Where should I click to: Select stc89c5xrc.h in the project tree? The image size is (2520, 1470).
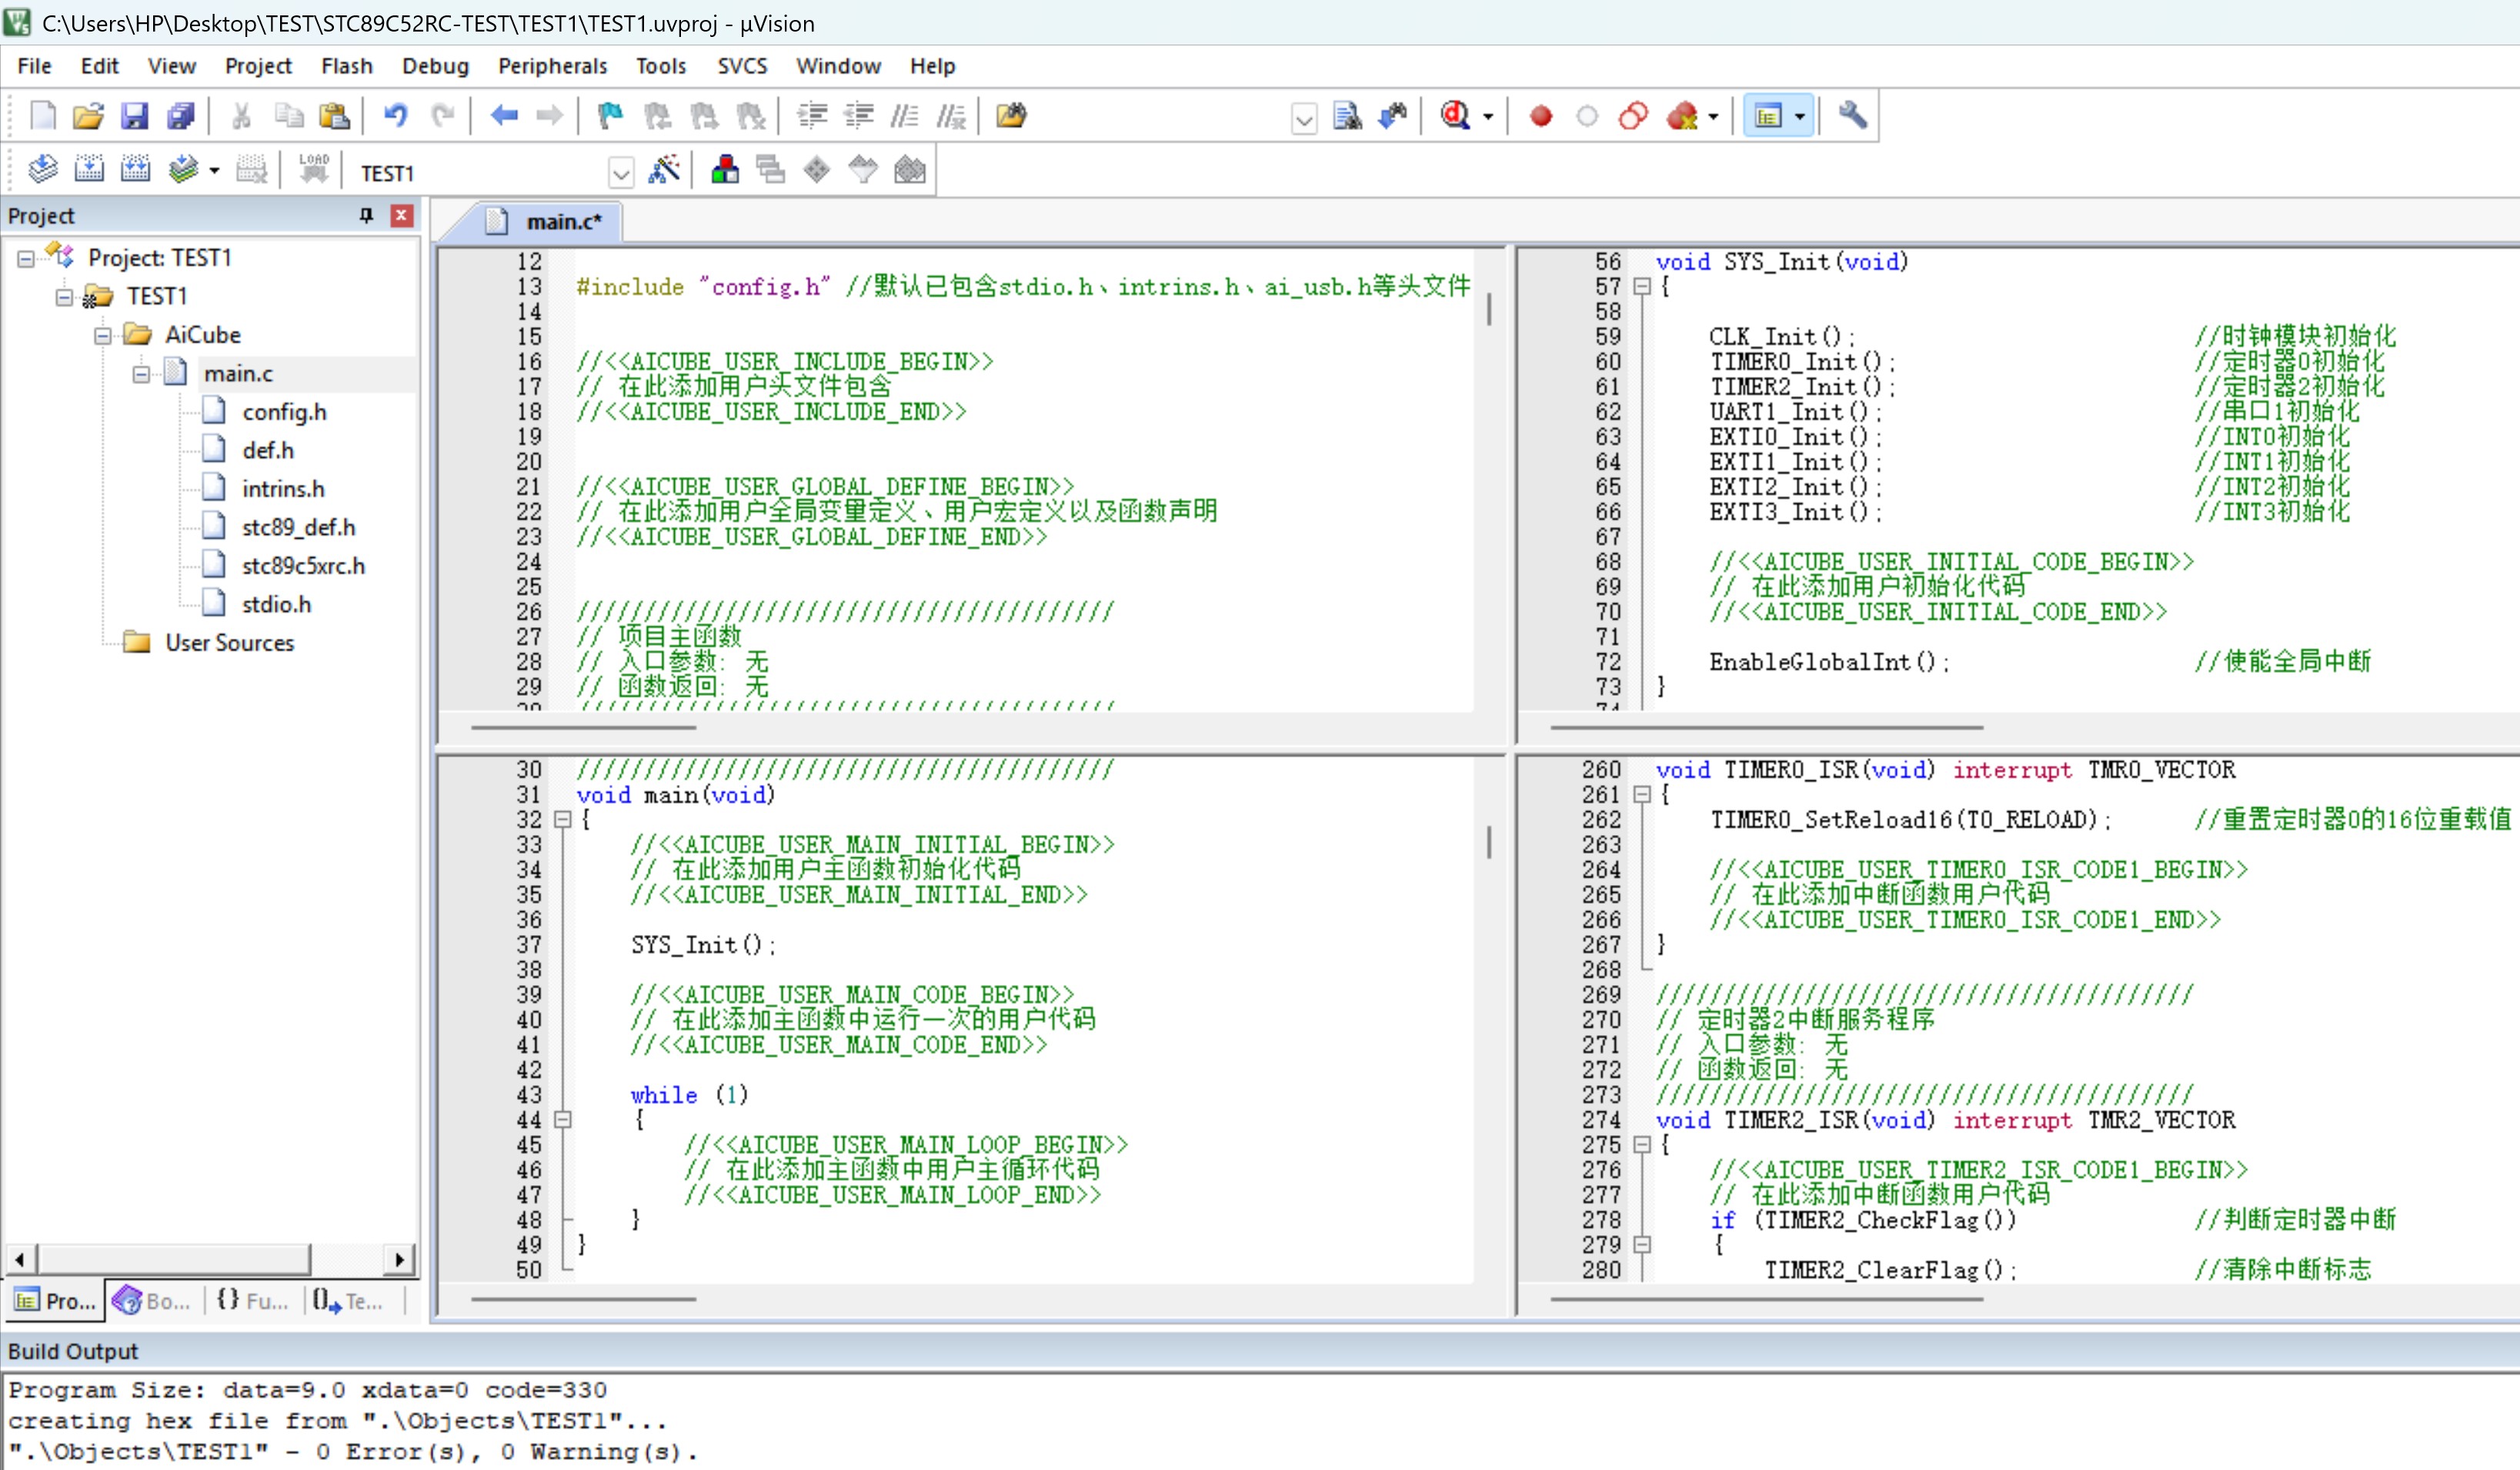coord(303,566)
